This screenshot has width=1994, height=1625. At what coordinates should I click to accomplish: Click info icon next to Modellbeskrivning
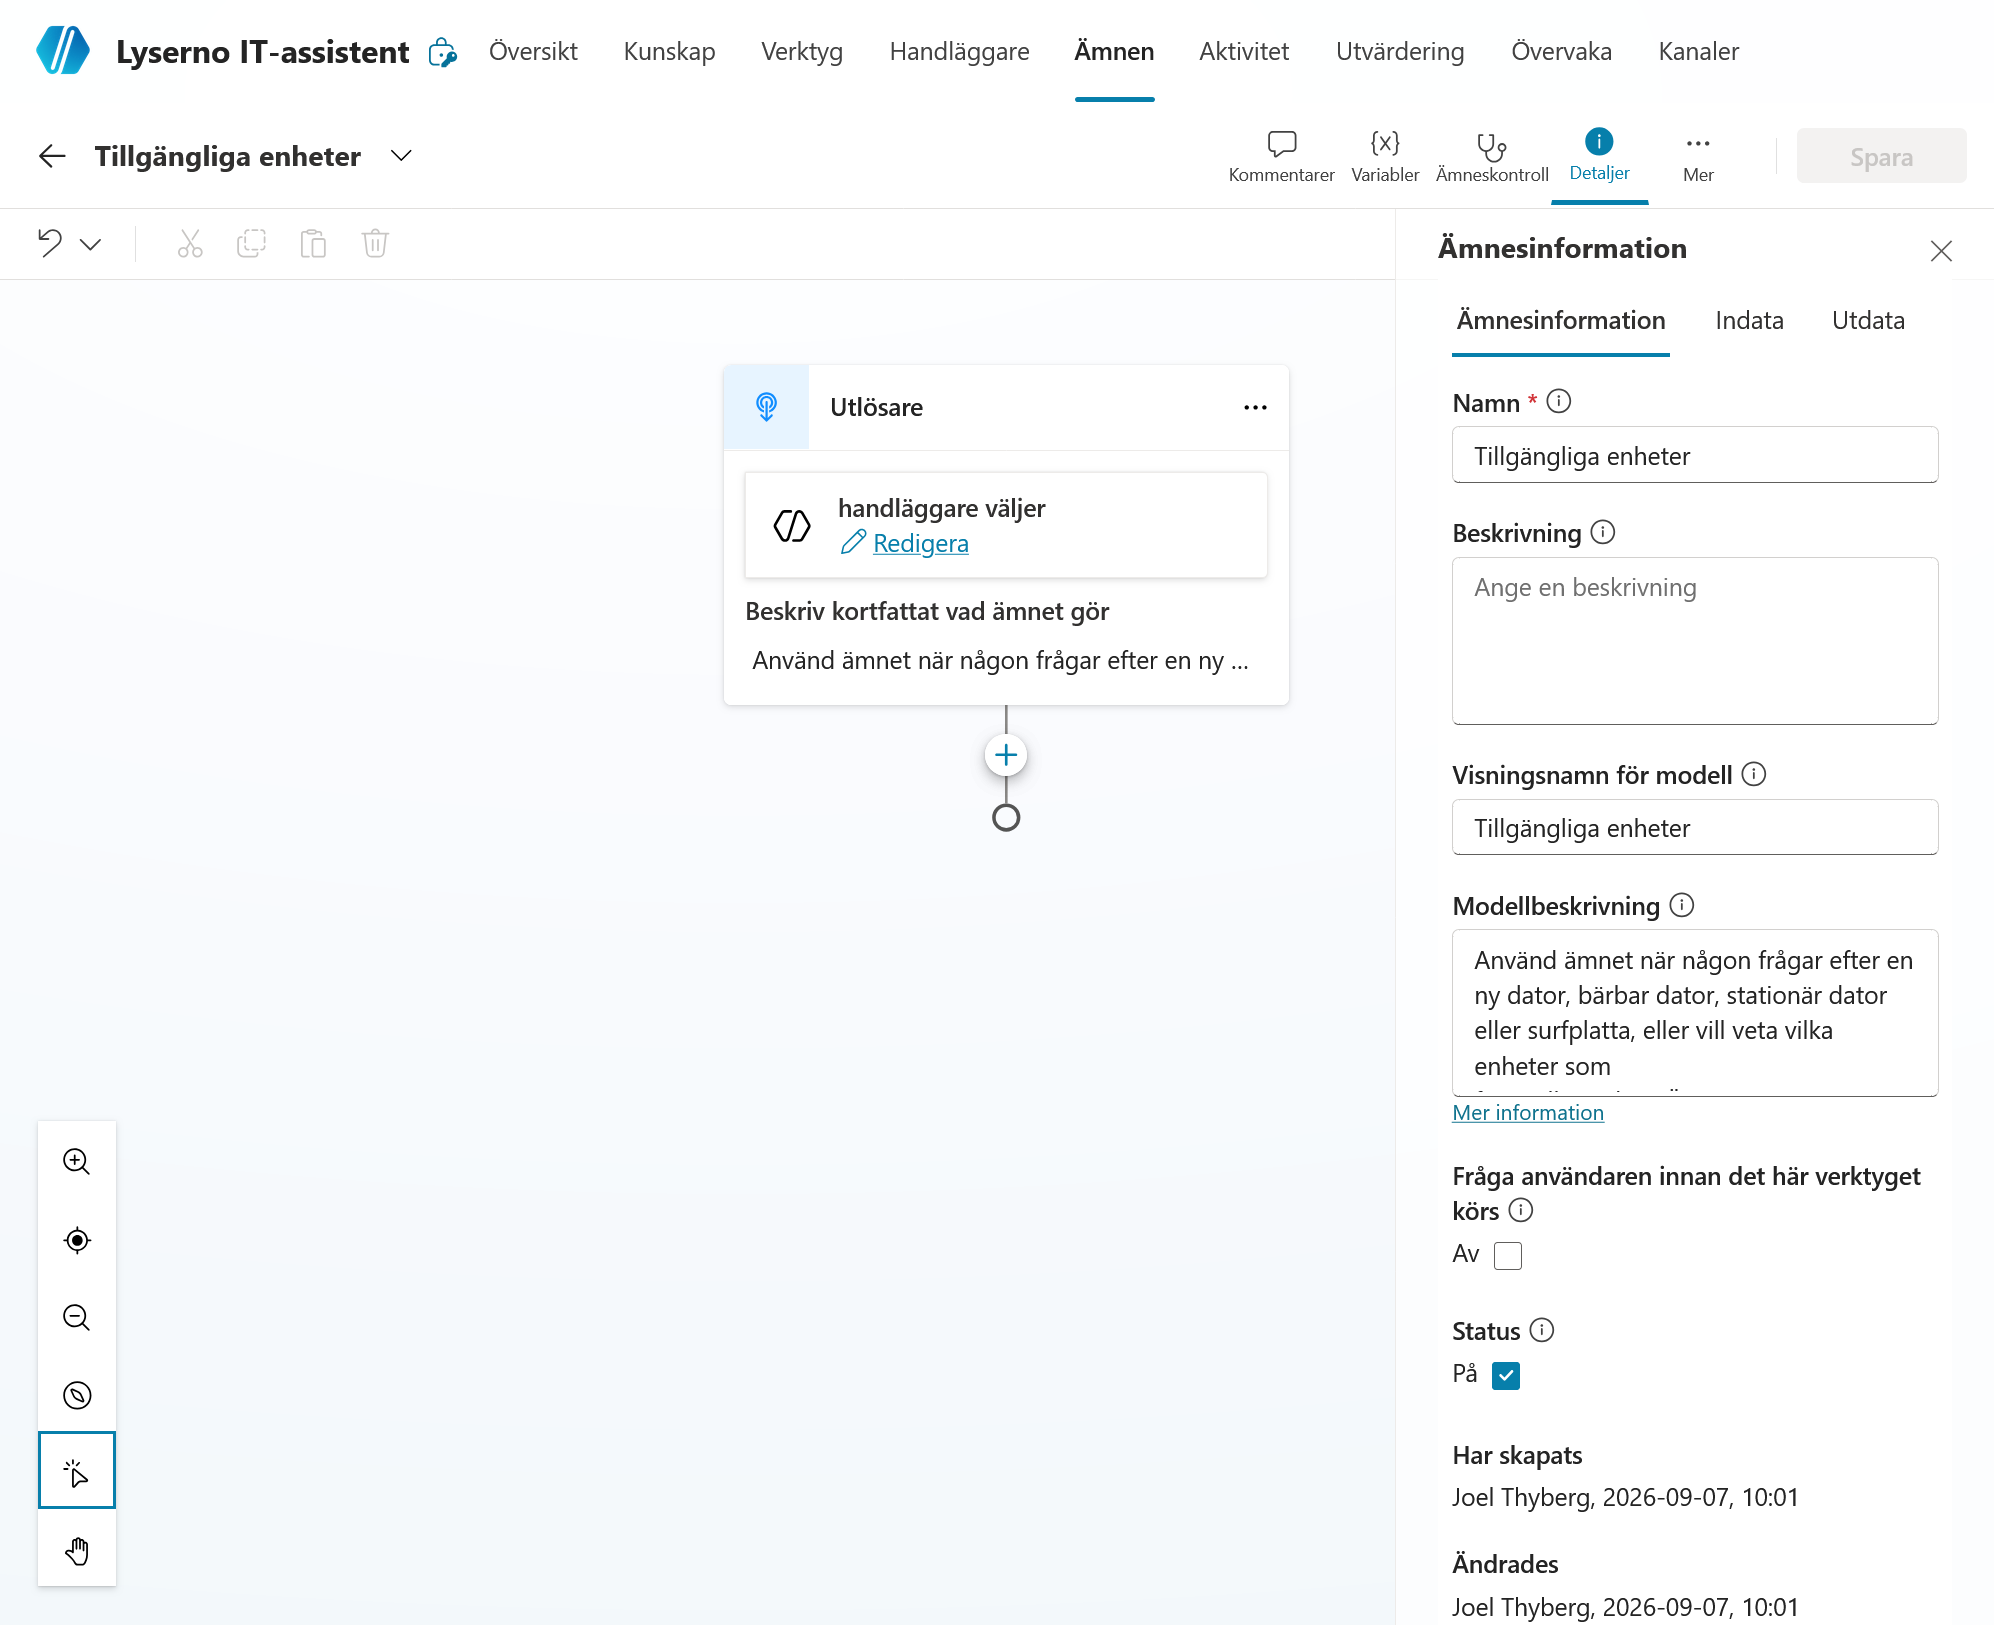pyautogui.click(x=1682, y=905)
